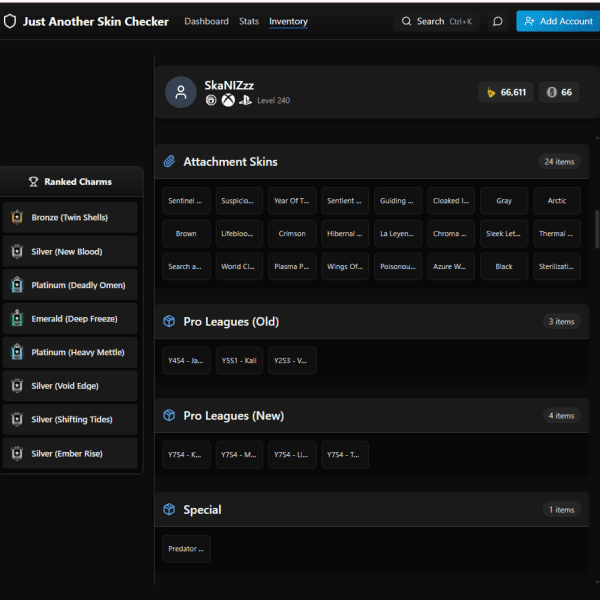Click the Add Account person icon
The width and height of the screenshot is (600, 600).
coord(529,21)
